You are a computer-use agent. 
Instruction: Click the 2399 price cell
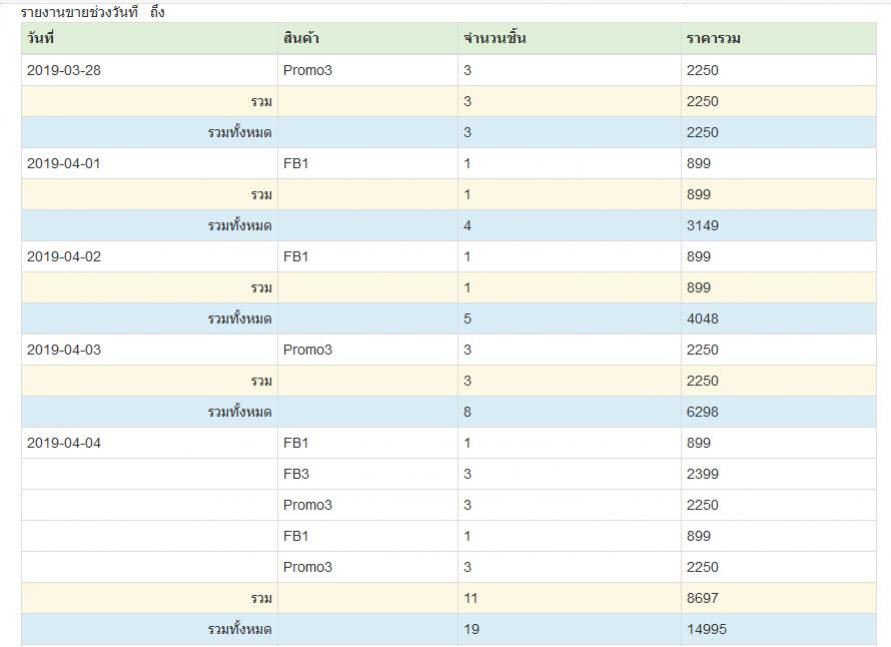click(702, 474)
